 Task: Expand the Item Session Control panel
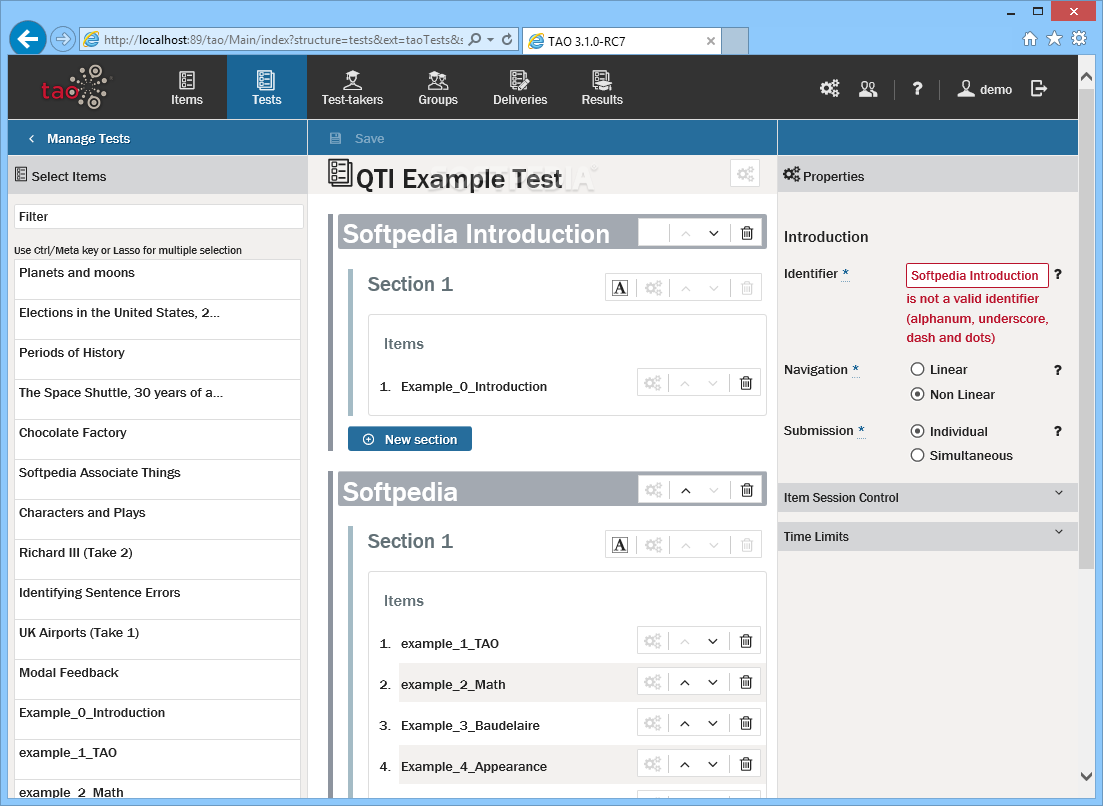pos(927,497)
